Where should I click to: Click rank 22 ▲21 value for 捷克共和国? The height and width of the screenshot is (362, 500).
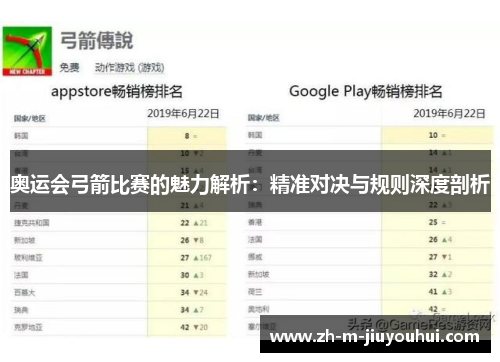[x=194, y=223]
